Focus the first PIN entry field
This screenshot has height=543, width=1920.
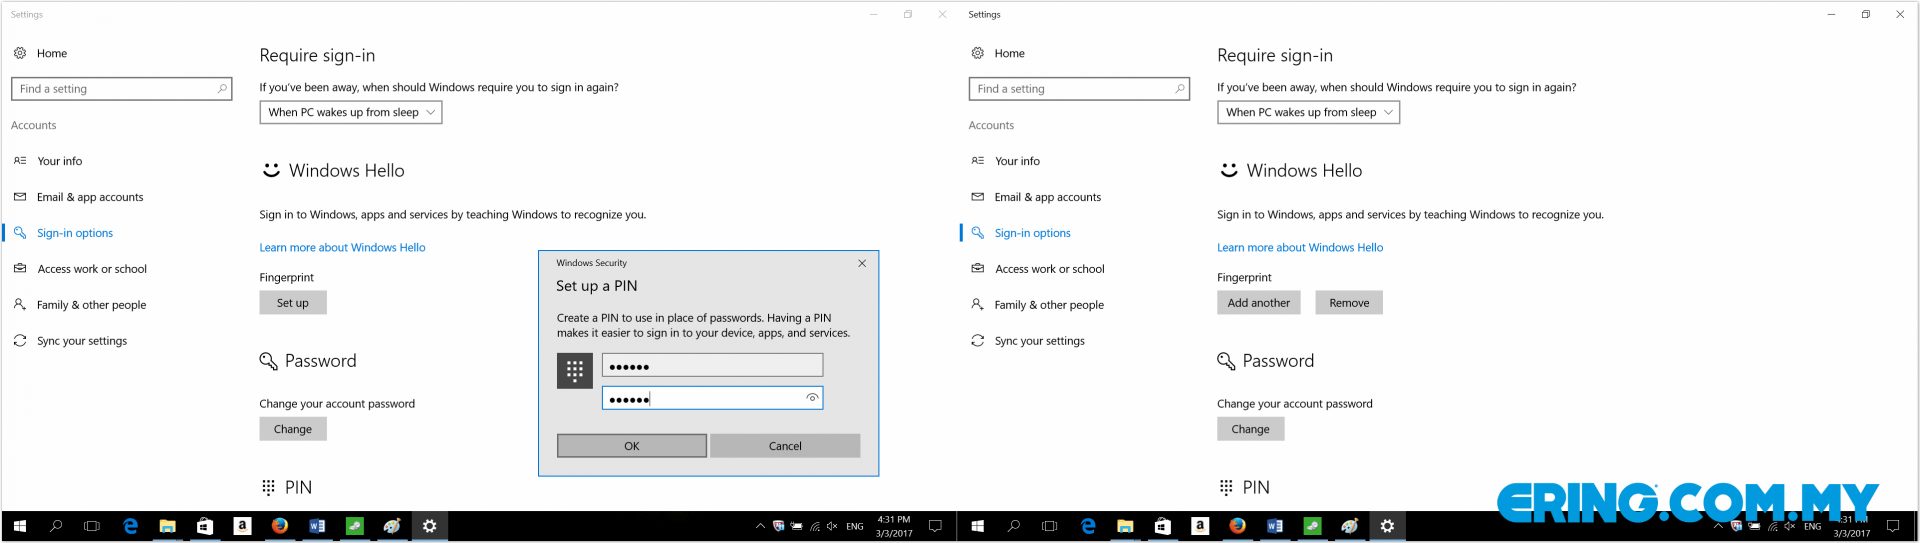coord(712,365)
